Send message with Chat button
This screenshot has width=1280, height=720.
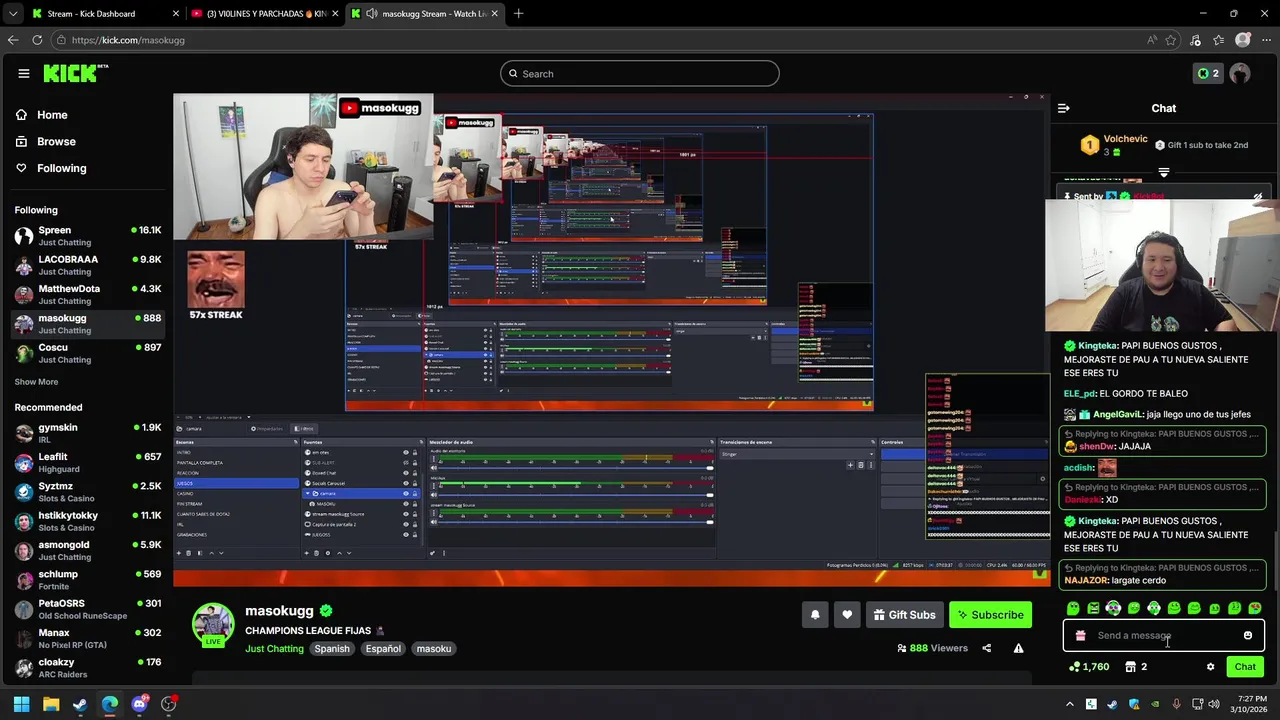[1245, 667]
